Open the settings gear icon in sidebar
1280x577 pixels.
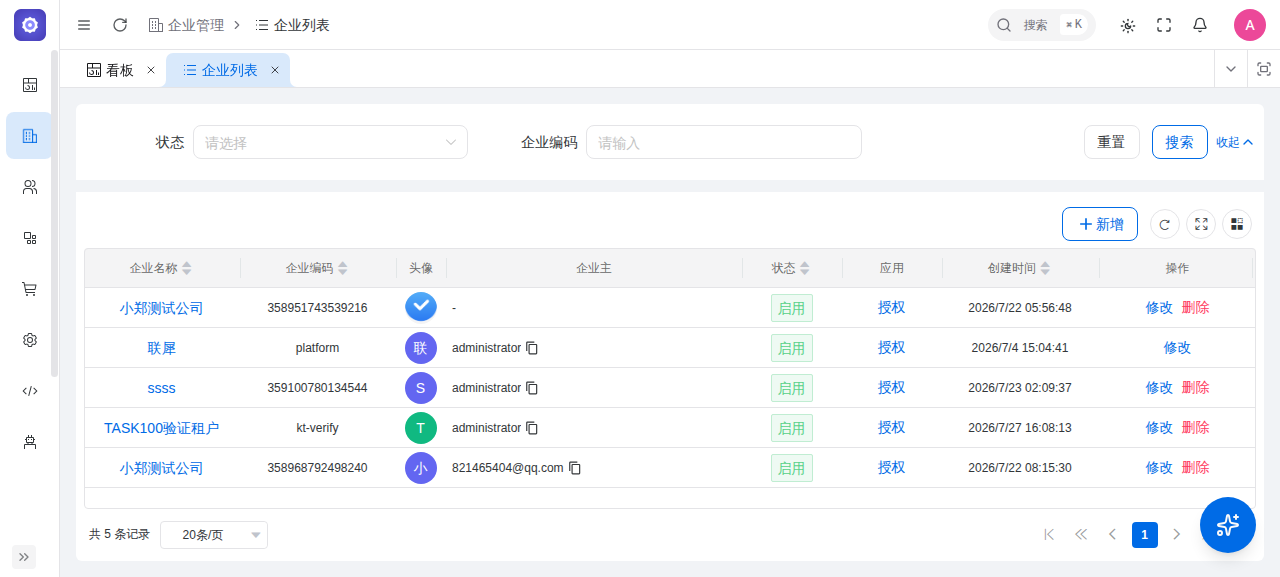pos(30,340)
